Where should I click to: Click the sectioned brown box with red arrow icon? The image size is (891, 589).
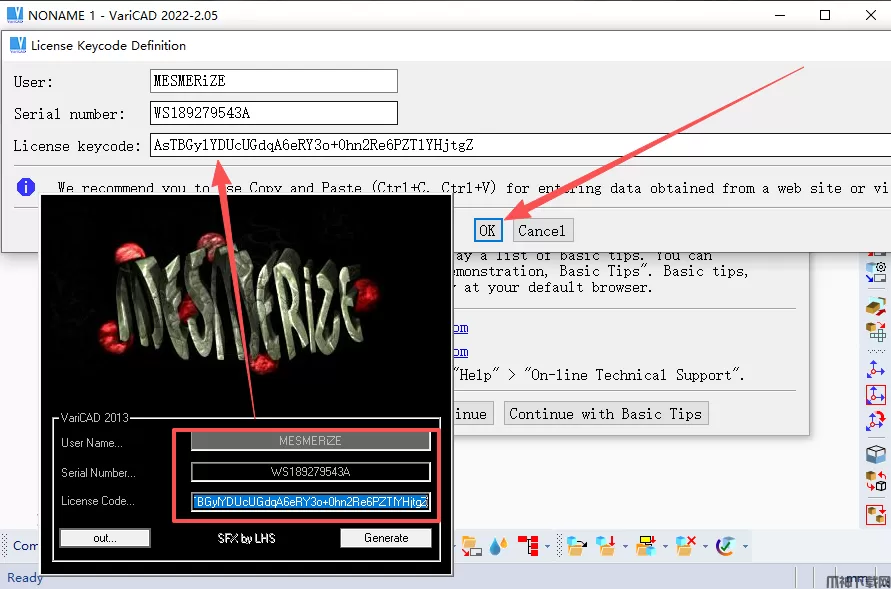point(876,307)
